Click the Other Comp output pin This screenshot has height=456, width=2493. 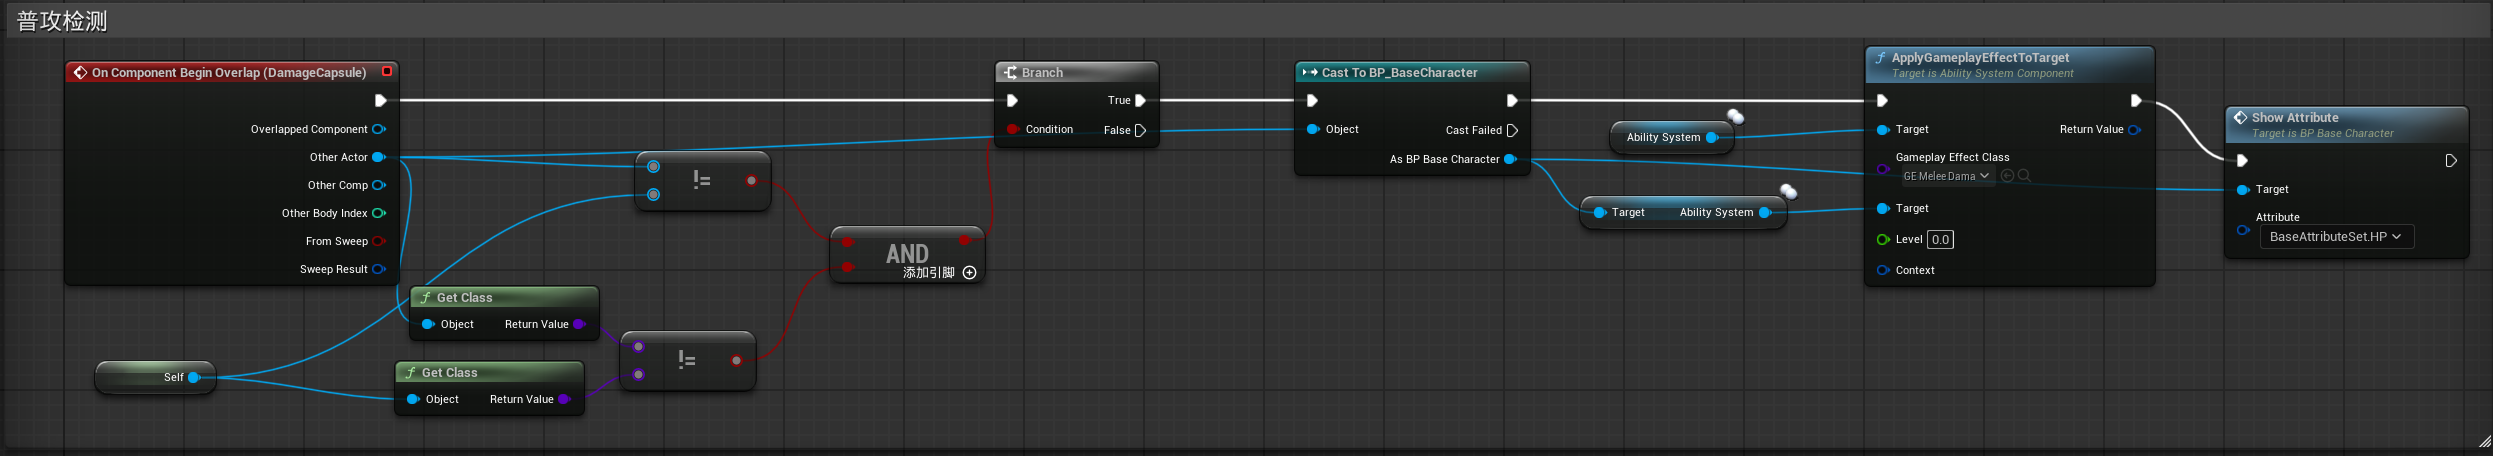pyautogui.click(x=379, y=185)
